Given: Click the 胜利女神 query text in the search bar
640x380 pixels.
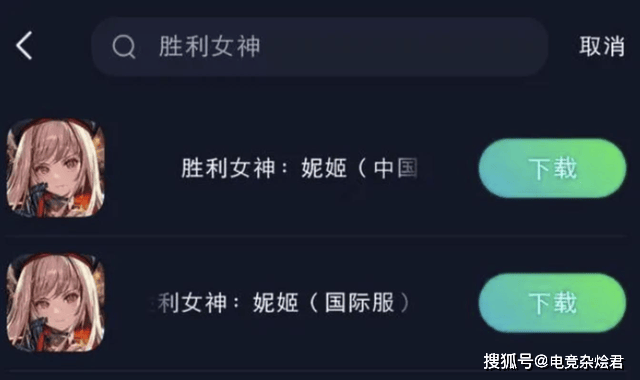Looking at the screenshot, I should click(x=209, y=46).
